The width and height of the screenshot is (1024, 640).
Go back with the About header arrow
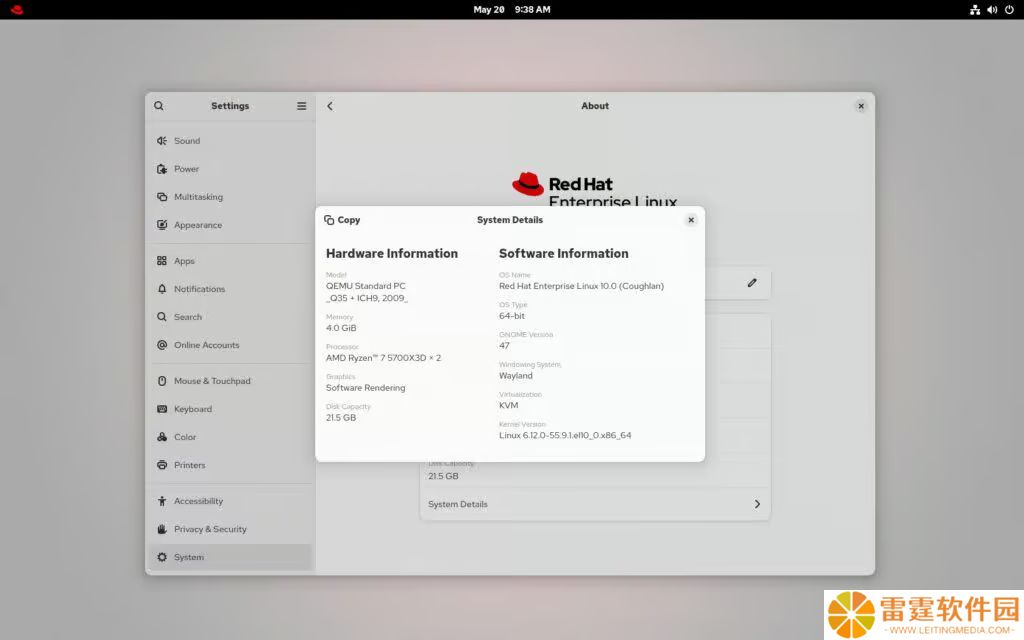point(330,106)
